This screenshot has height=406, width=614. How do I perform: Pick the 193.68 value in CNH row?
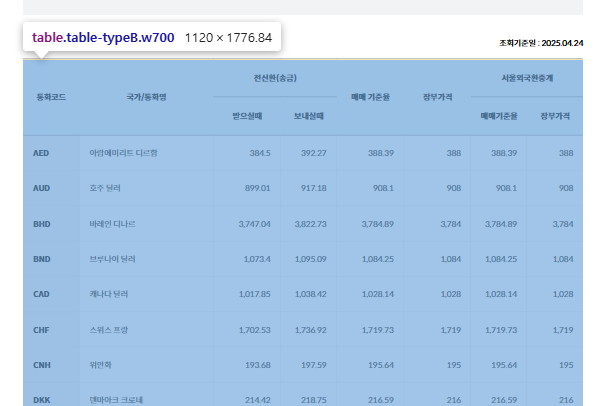pos(258,365)
